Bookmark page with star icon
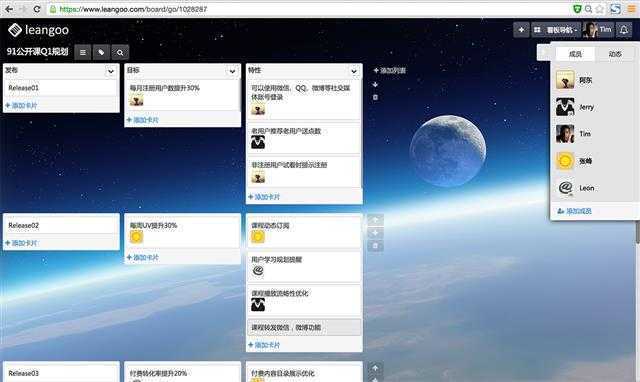This screenshot has height=382, width=640. (599, 9)
